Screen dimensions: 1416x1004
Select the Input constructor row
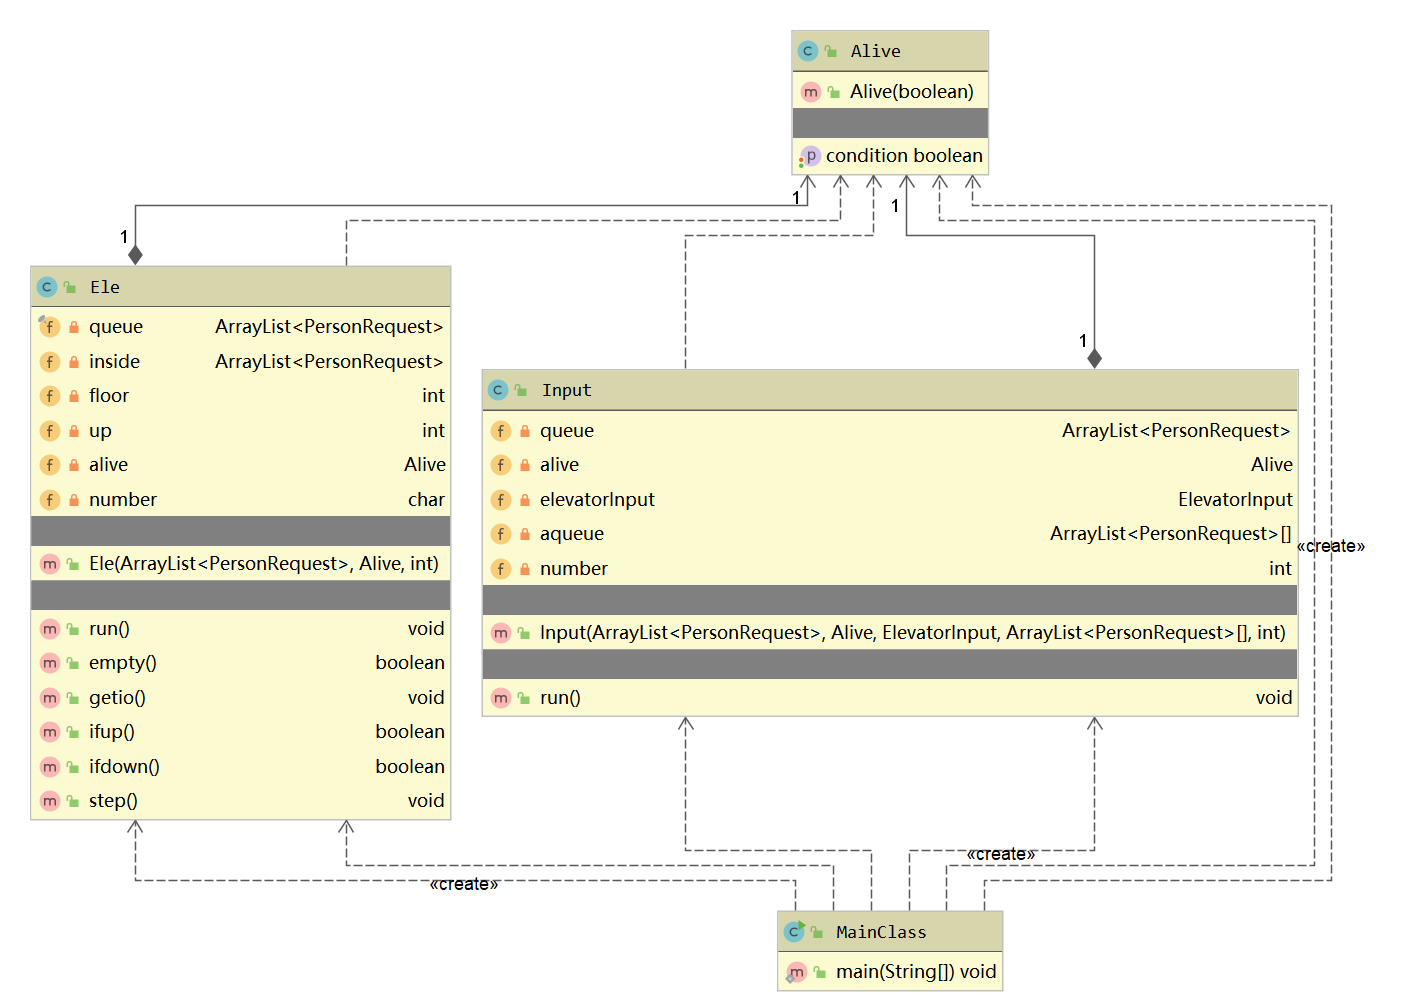coord(890,633)
